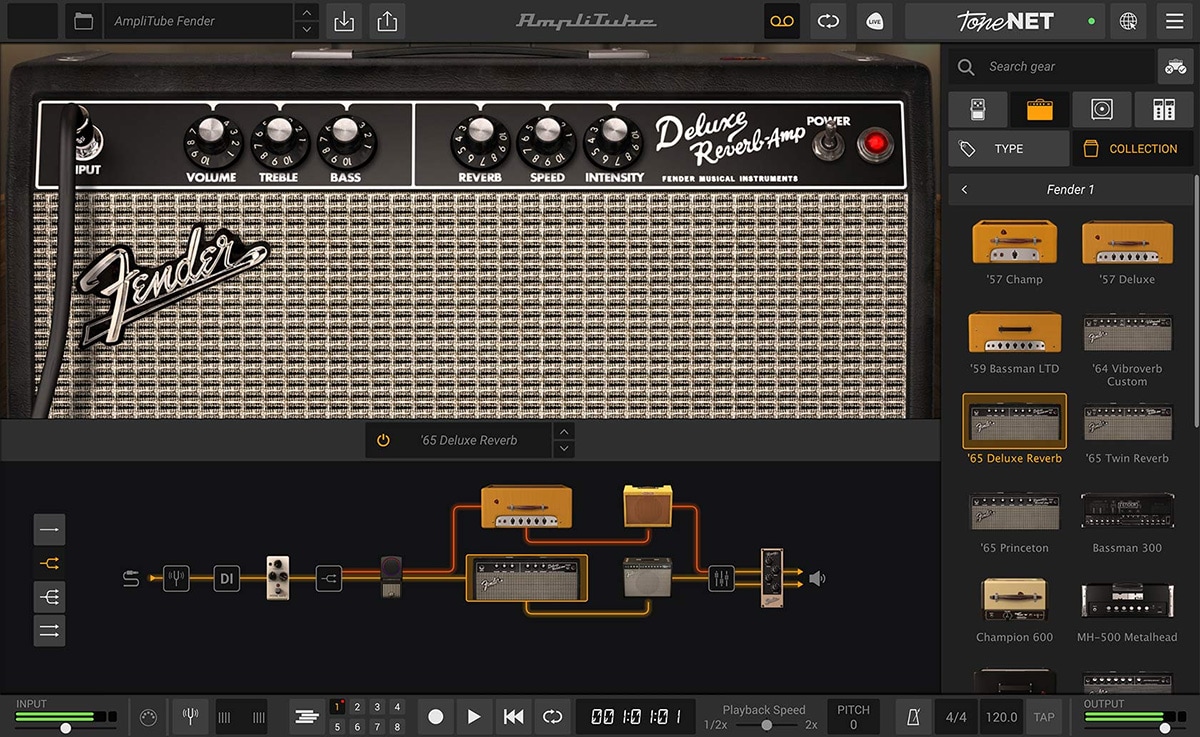The image size is (1200, 737).
Task: Filter gear by COLLECTION
Action: pos(1131,148)
